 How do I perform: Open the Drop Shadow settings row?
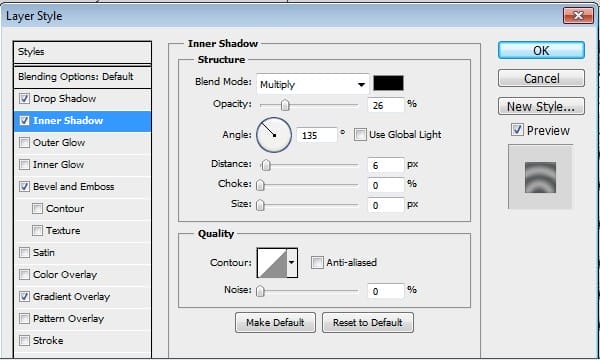[82, 99]
